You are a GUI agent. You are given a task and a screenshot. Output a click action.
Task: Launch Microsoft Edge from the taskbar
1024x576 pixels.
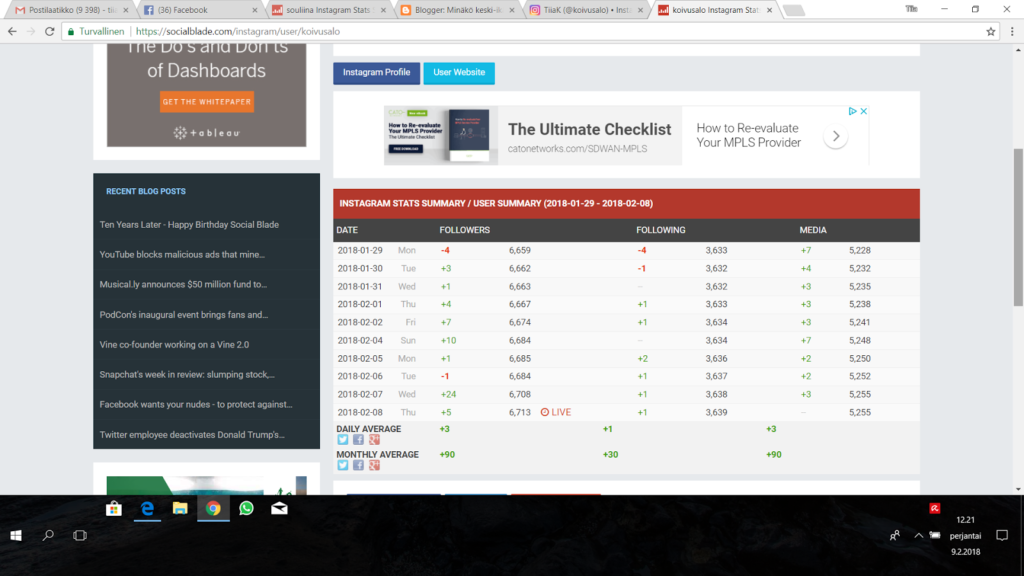147,508
